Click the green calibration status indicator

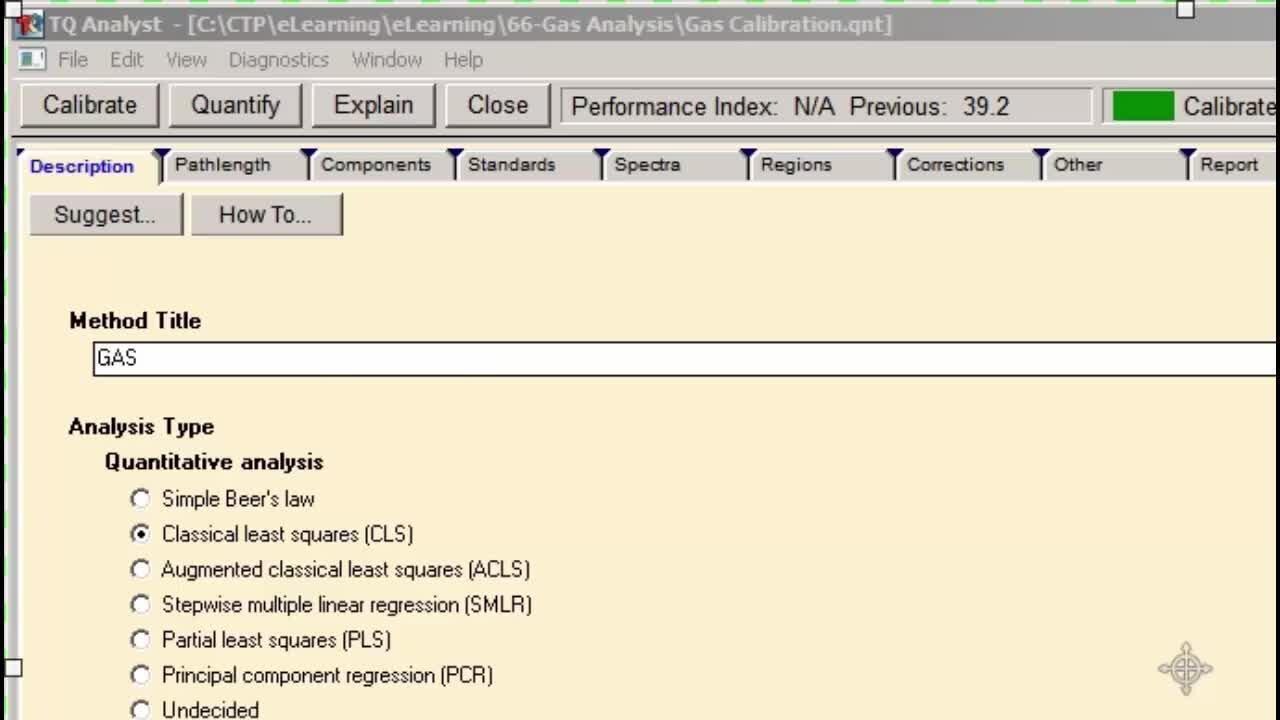(1142, 106)
